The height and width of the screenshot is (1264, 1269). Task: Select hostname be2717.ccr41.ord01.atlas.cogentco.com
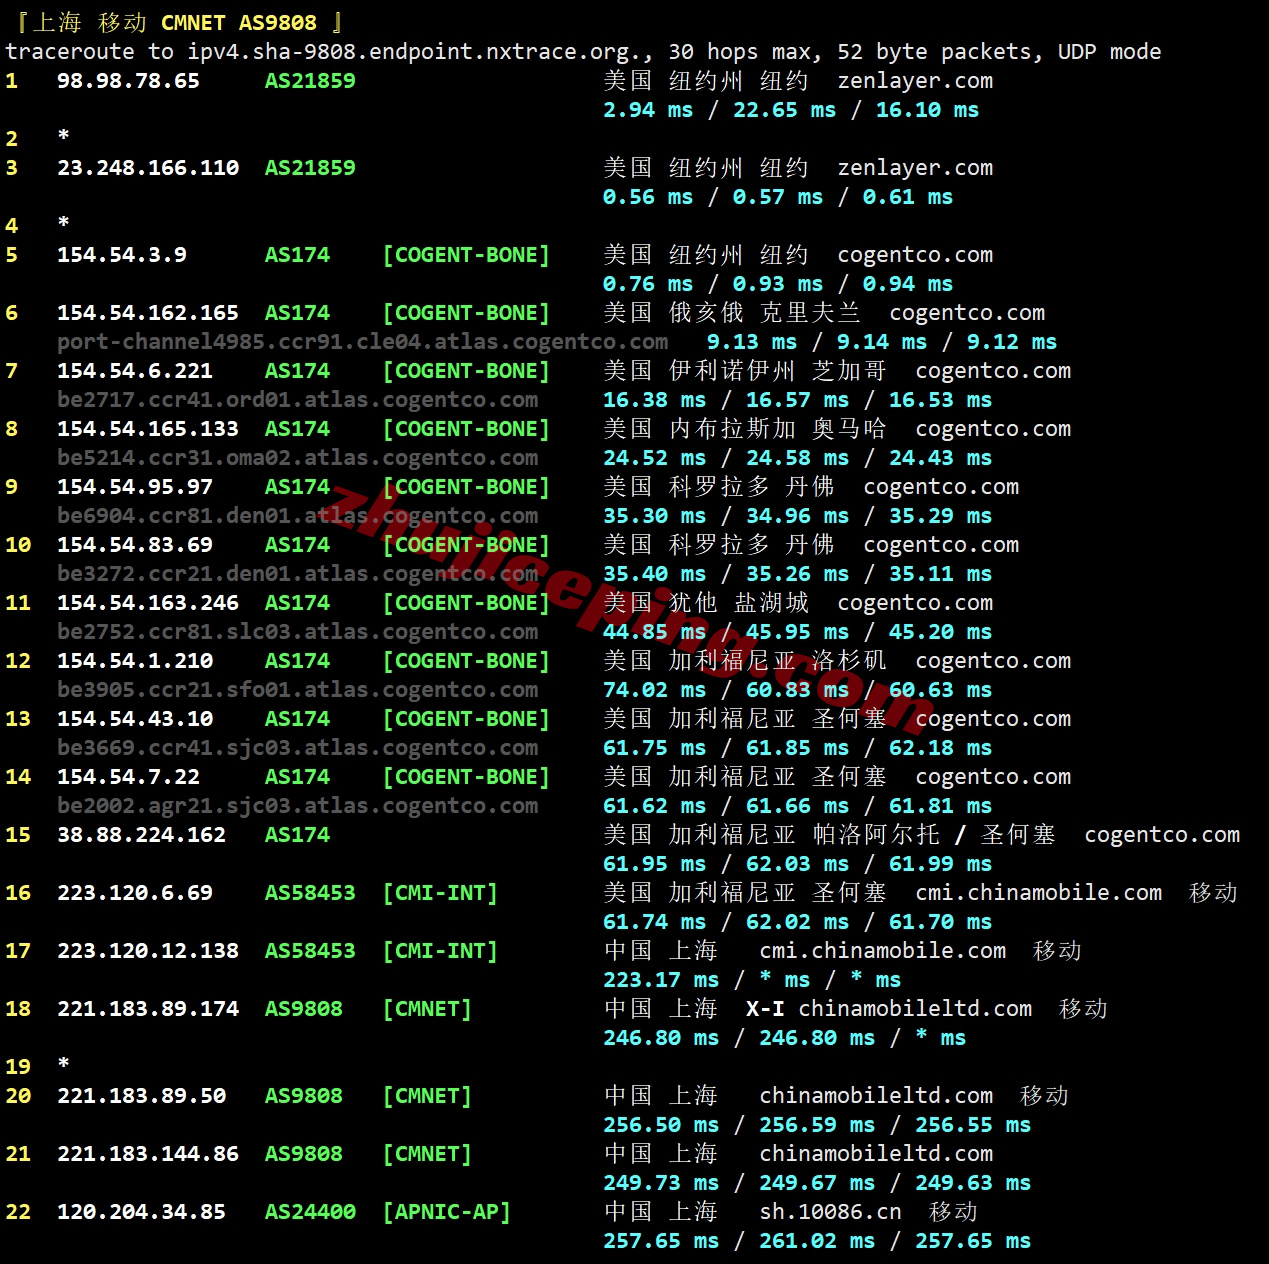[297, 400]
